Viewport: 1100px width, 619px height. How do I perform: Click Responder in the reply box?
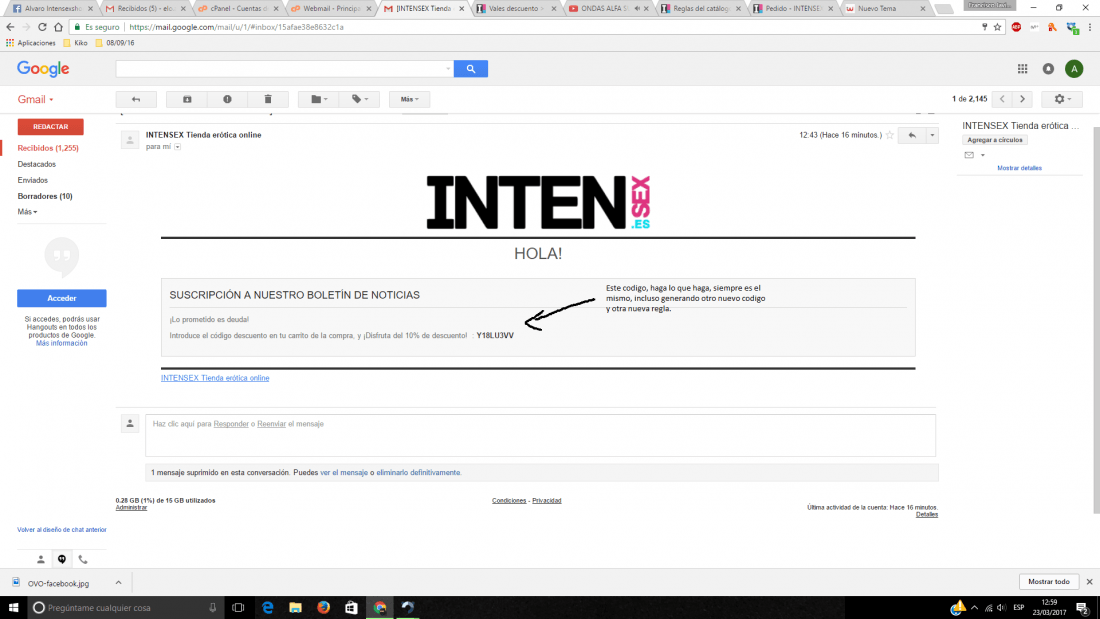[231, 424]
